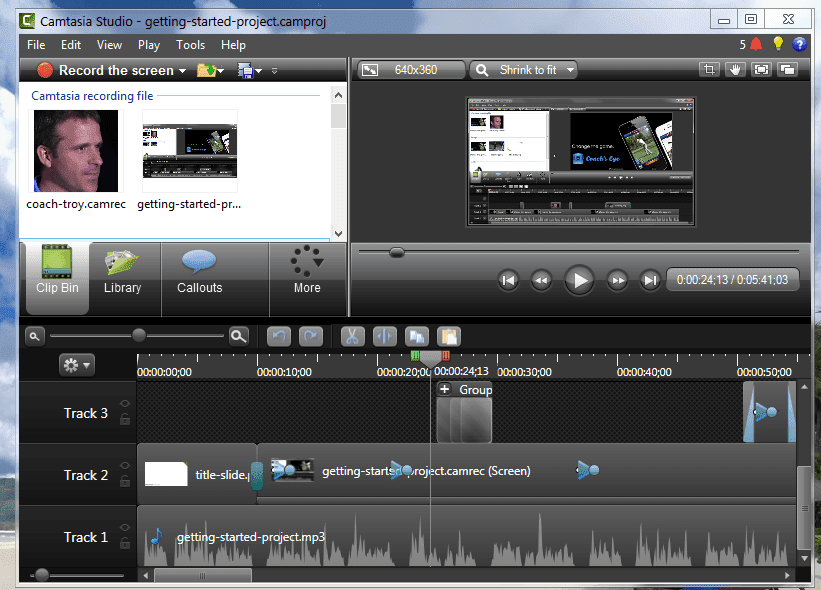821x590 pixels.
Task: Click the detach preview window icon
Action: pos(787,70)
